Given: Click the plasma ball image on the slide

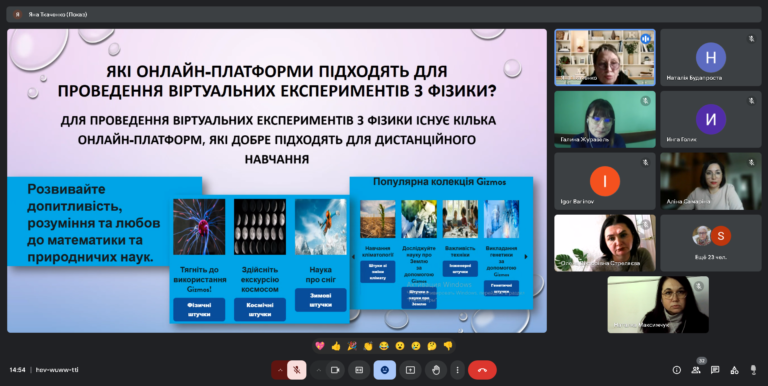Looking at the screenshot, I should tap(199, 226).
